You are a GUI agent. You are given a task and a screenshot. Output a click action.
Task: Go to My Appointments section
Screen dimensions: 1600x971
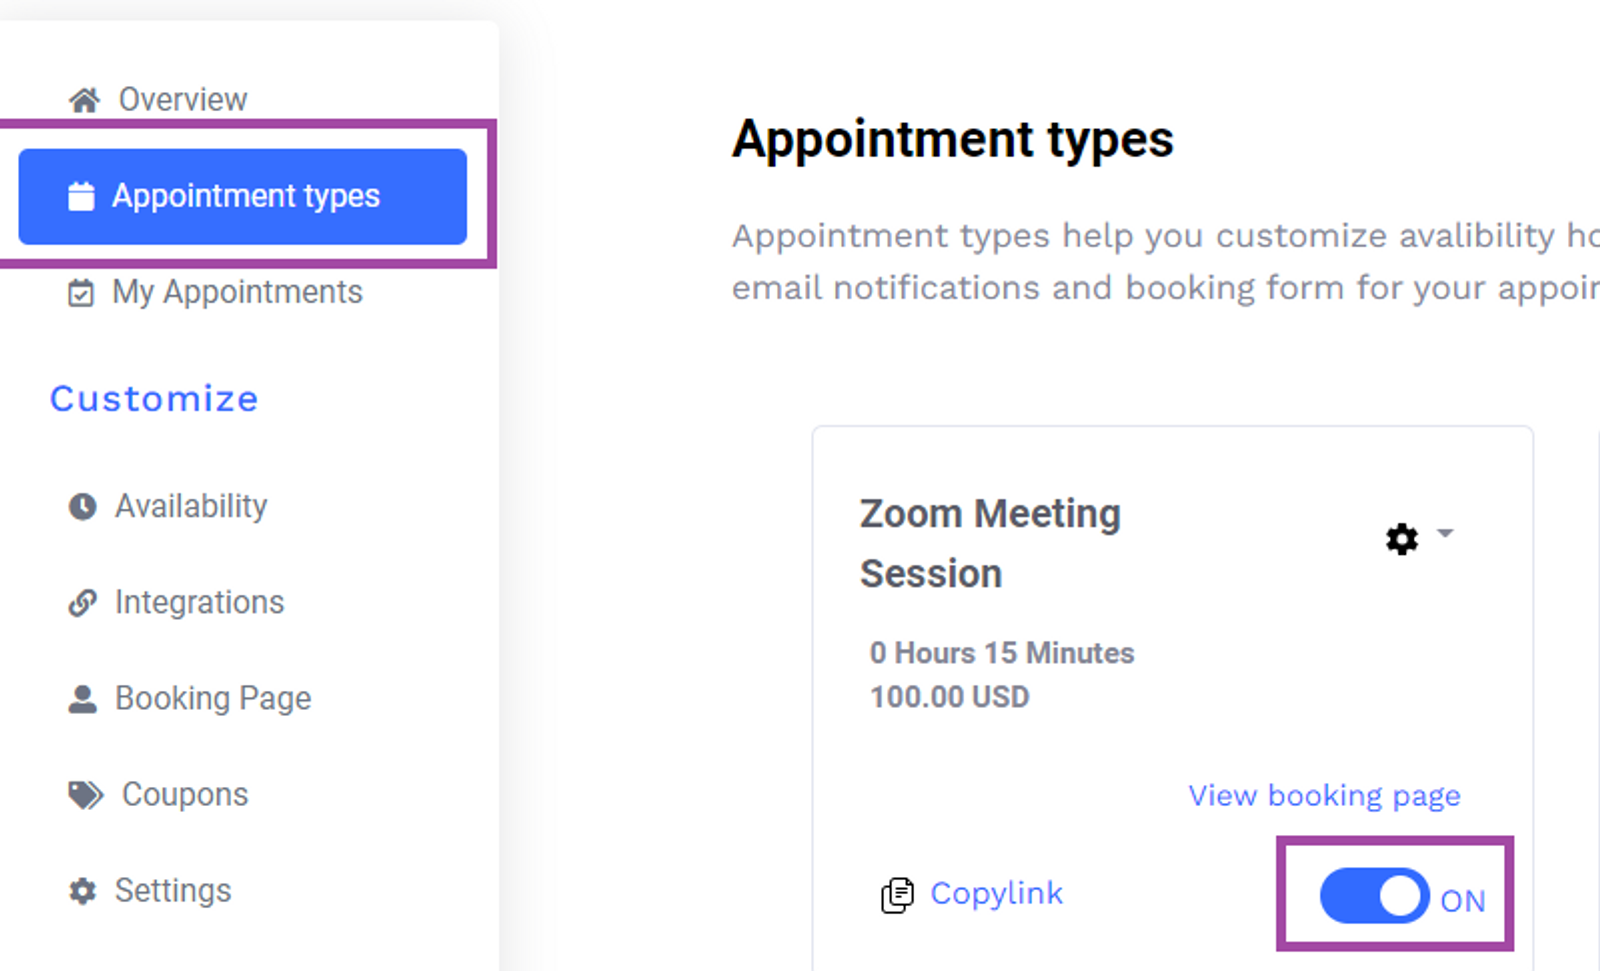[x=237, y=293]
